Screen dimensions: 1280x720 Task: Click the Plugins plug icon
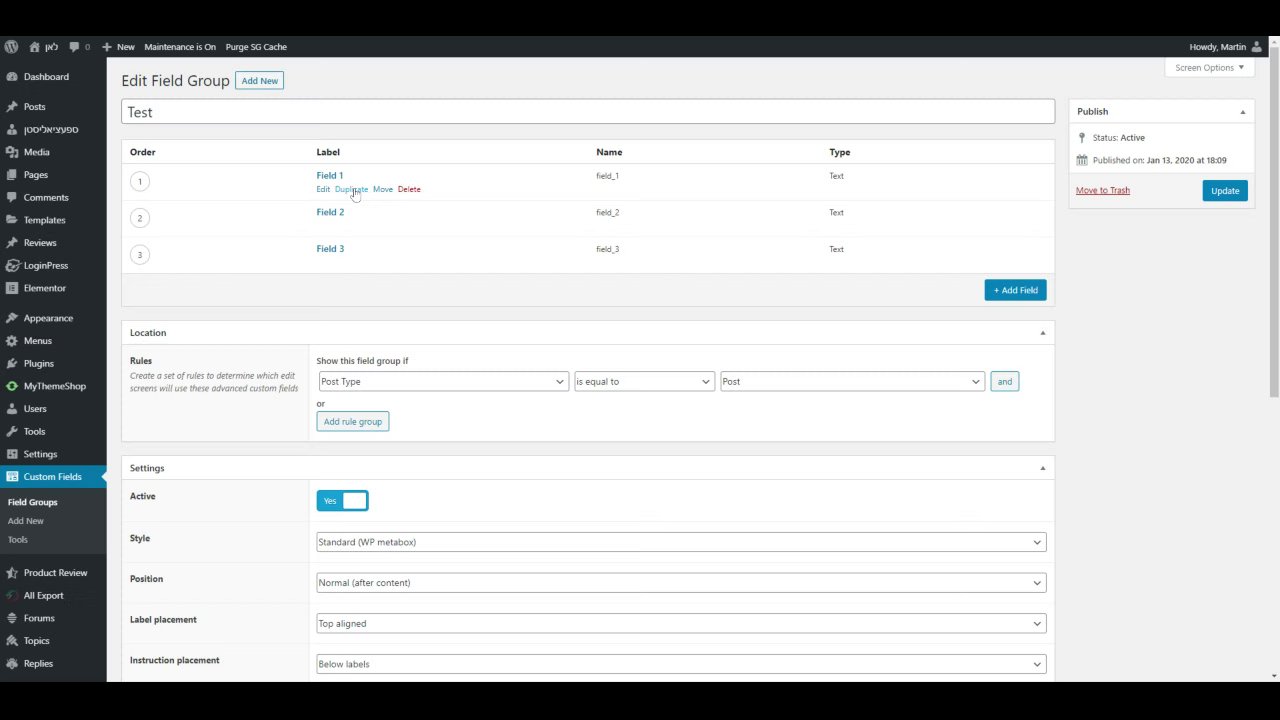[12, 364]
